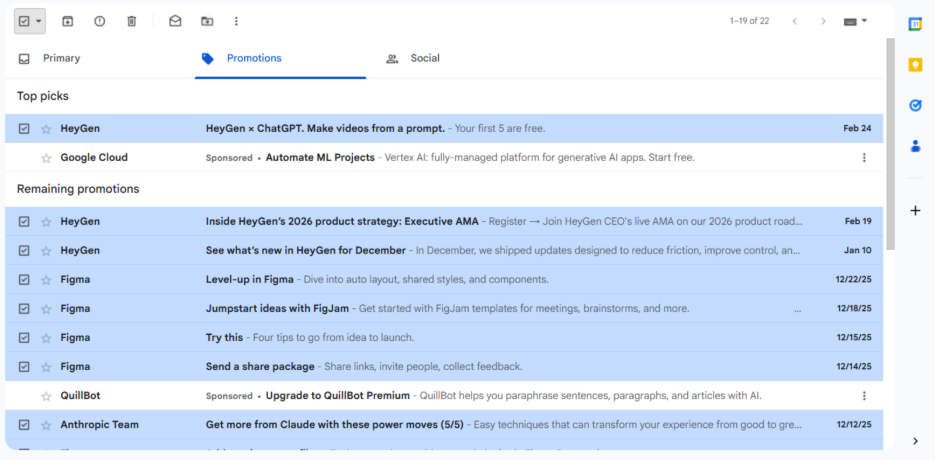Switch to the Primary tab

point(60,58)
